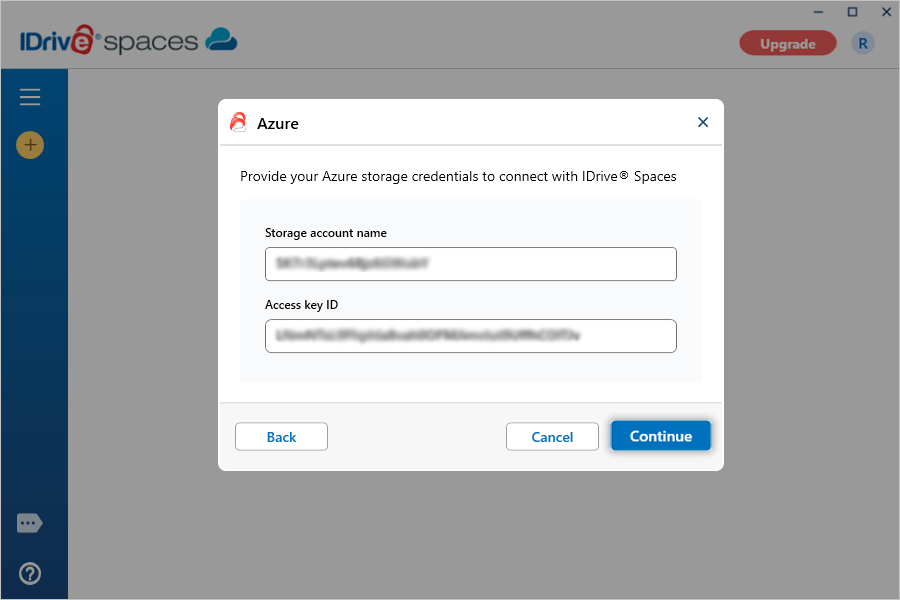This screenshot has width=900, height=600.
Task: Click the 'Access key ID' label
Action: point(301,305)
